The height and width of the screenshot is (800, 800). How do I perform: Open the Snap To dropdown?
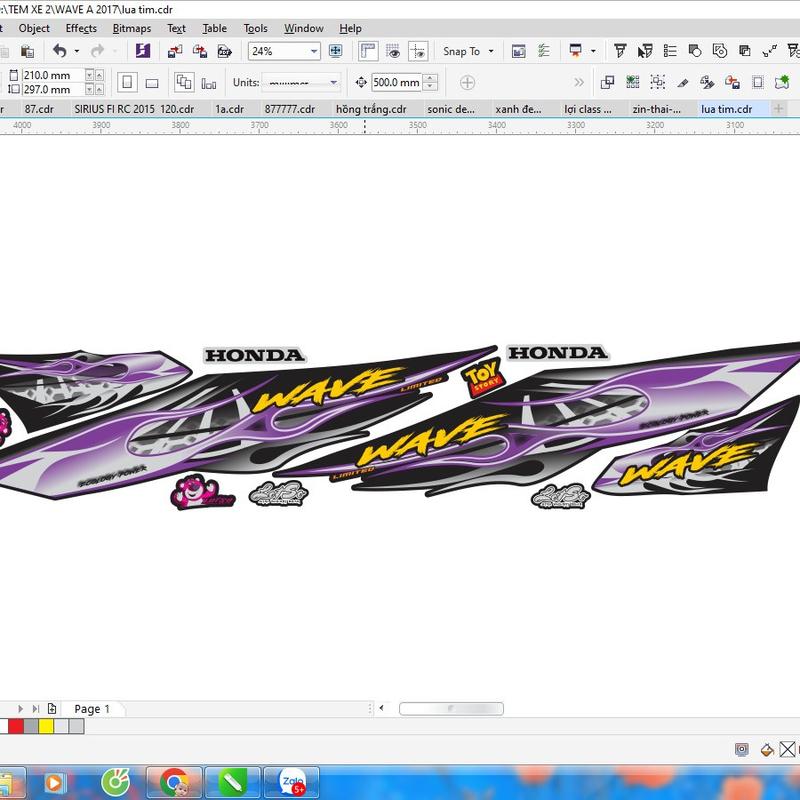pyautogui.click(x=468, y=51)
